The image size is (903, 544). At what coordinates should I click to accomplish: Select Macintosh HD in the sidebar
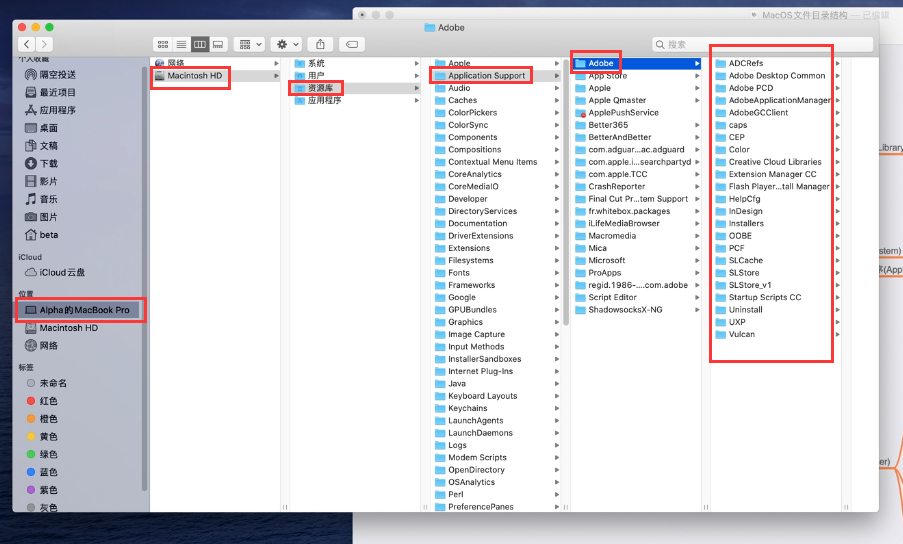62,328
